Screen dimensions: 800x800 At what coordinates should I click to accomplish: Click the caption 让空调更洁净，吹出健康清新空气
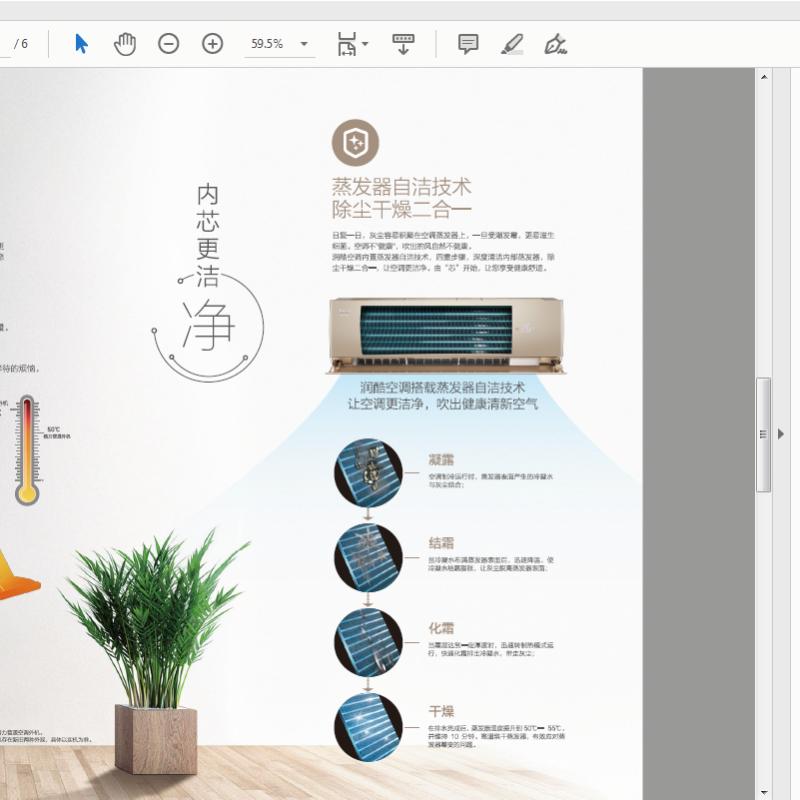[442, 405]
